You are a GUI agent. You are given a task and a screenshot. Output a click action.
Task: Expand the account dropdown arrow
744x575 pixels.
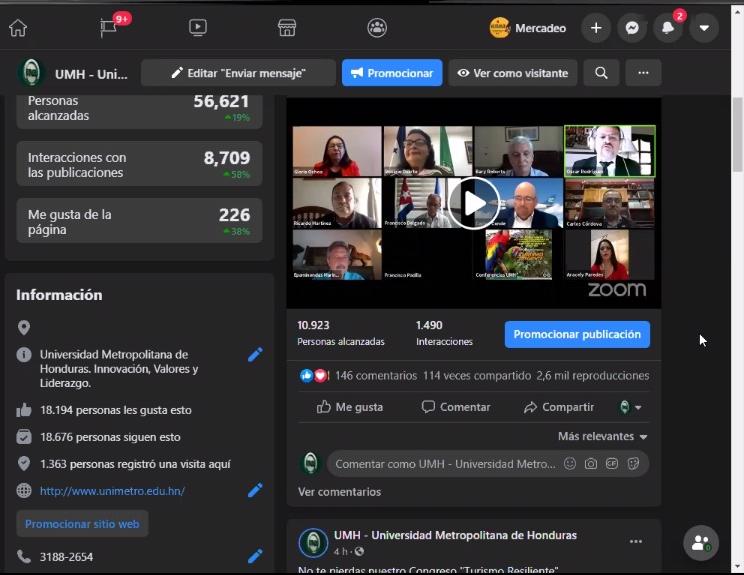(704, 28)
